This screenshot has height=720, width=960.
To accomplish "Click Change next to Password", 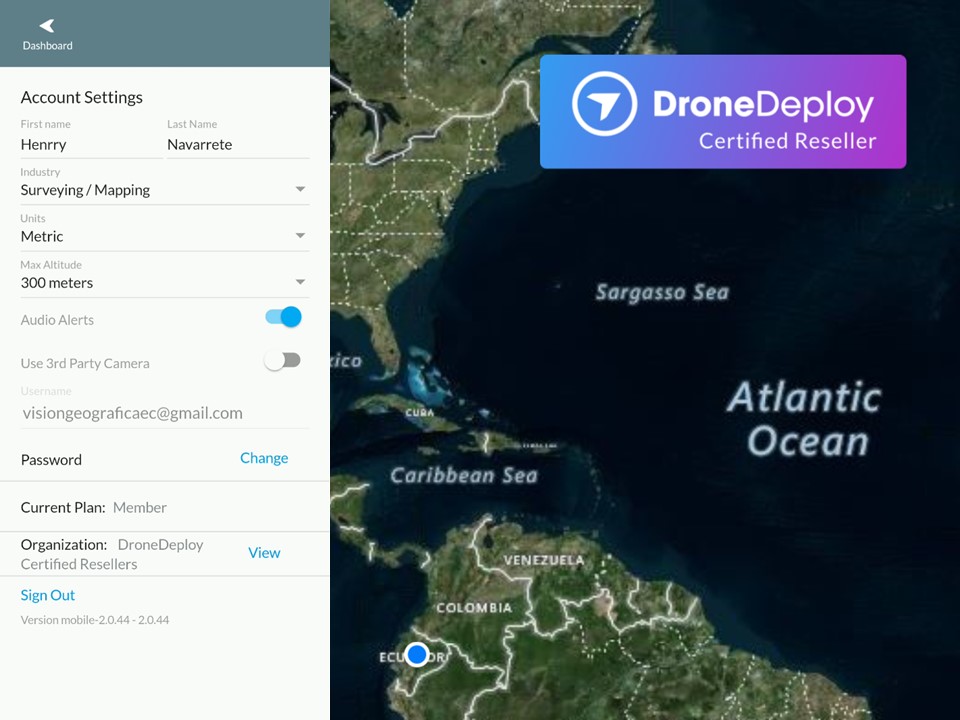I will click(264, 459).
